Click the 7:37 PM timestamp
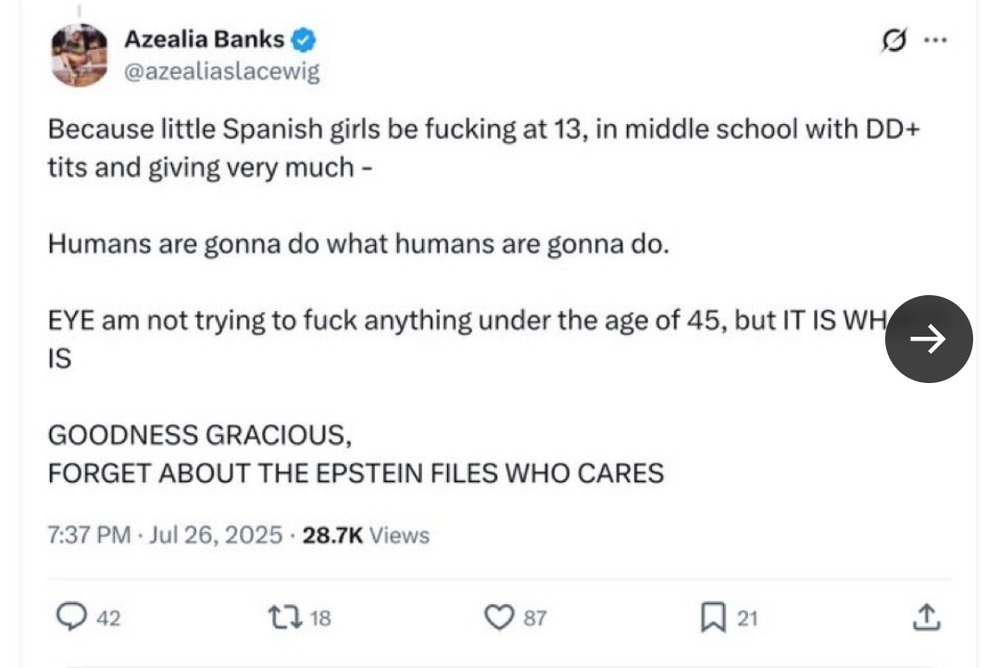 click(89, 535)
